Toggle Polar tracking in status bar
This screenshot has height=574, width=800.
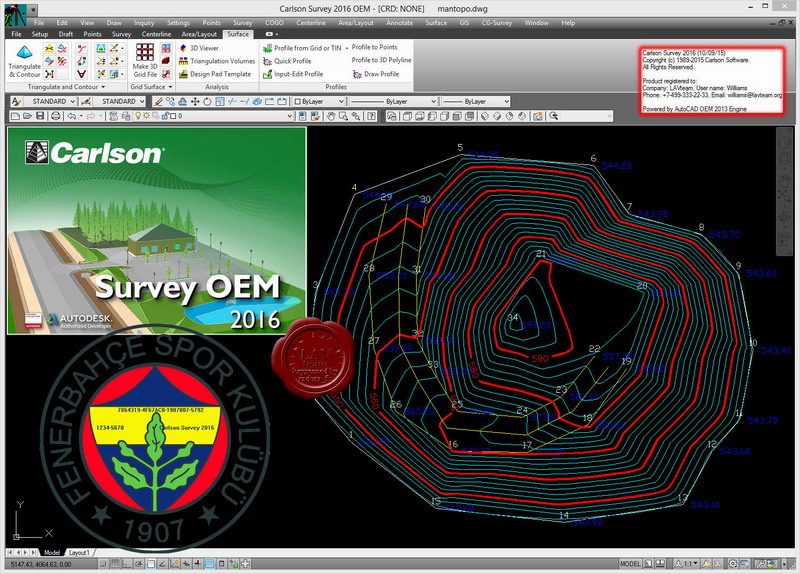pos(139,564)
